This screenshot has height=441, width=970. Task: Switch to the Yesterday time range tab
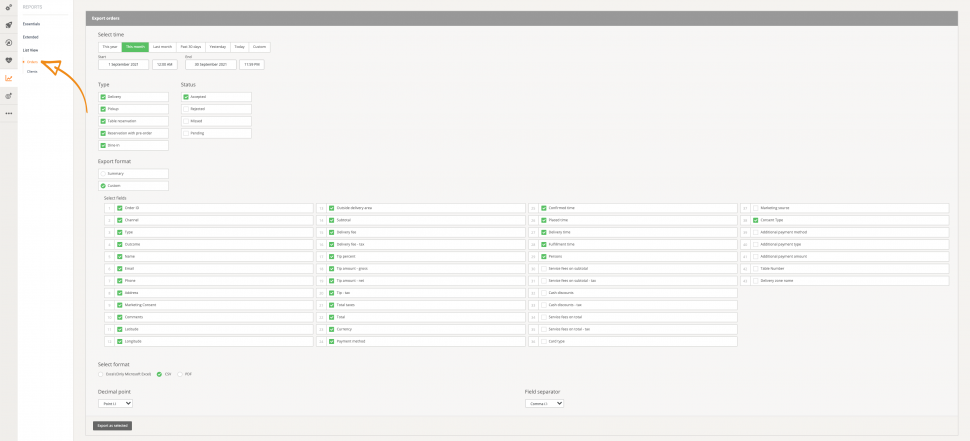(217, 47)
